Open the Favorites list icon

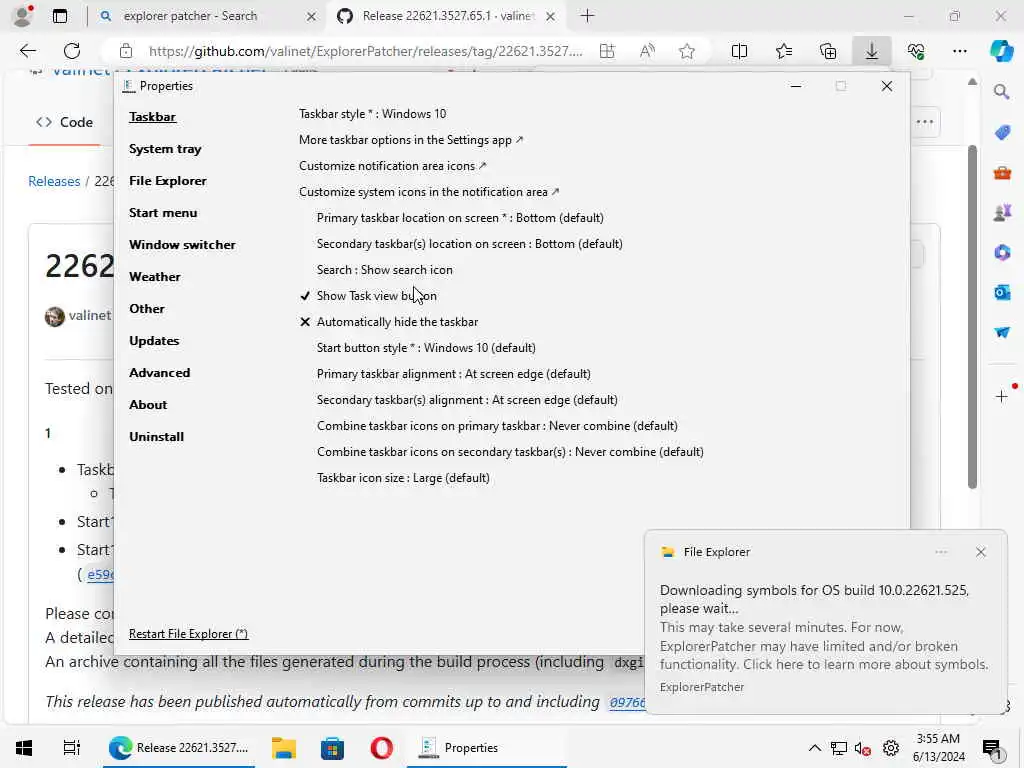[784, 51]
